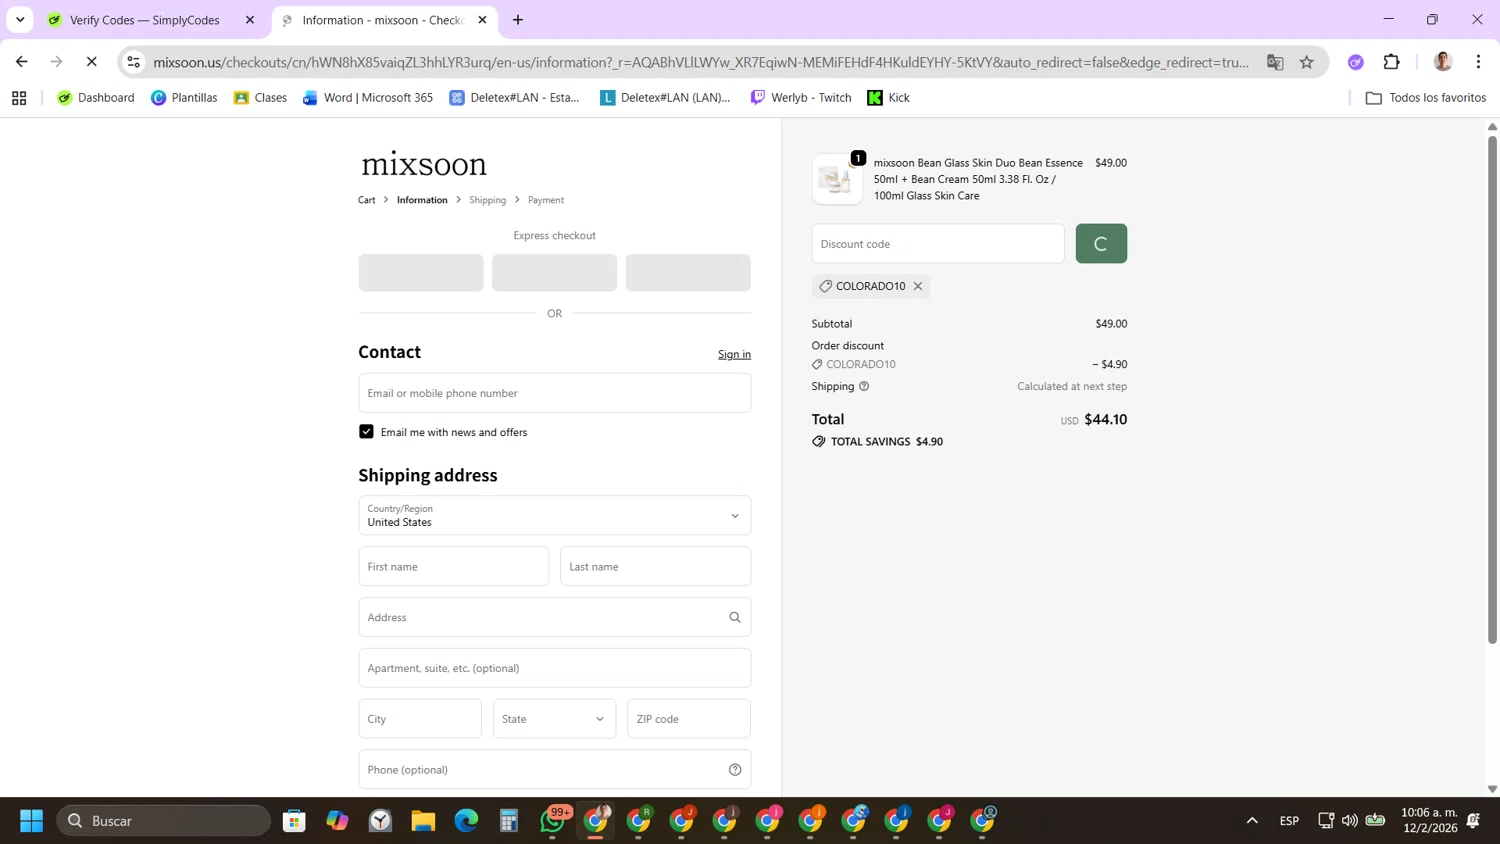Viewport: 1500px width, 844px height.
Task: Open the Todos los favoritos folder
Action: (1426, 98)
